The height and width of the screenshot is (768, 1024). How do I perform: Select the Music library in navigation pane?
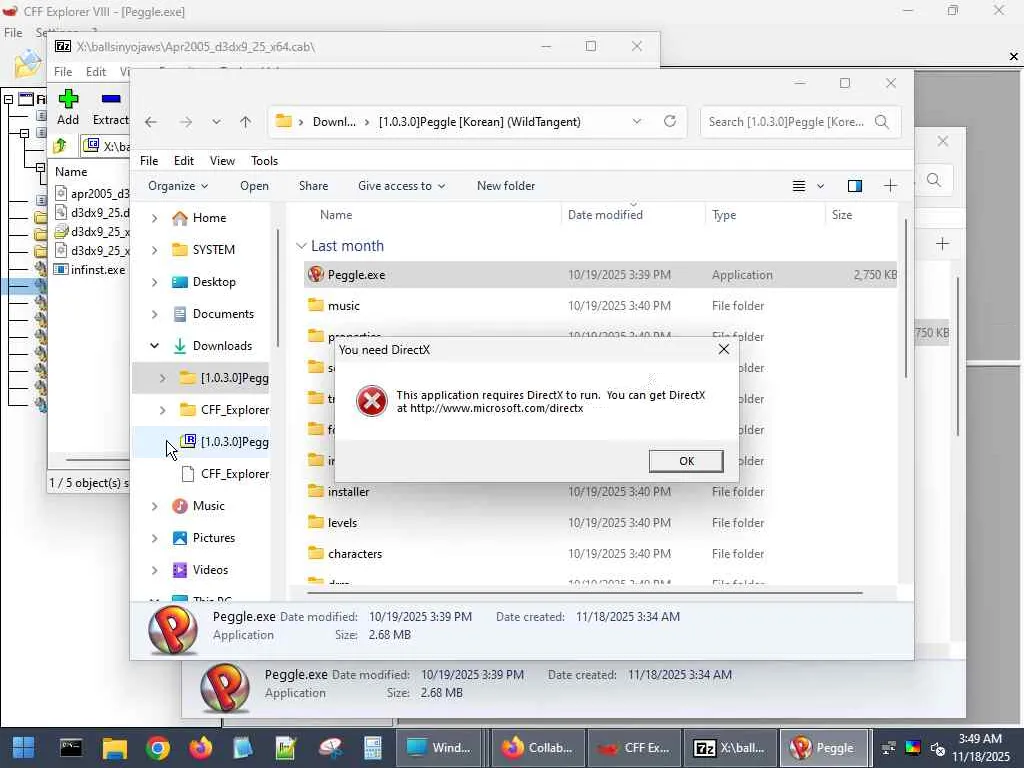point(208,506)
